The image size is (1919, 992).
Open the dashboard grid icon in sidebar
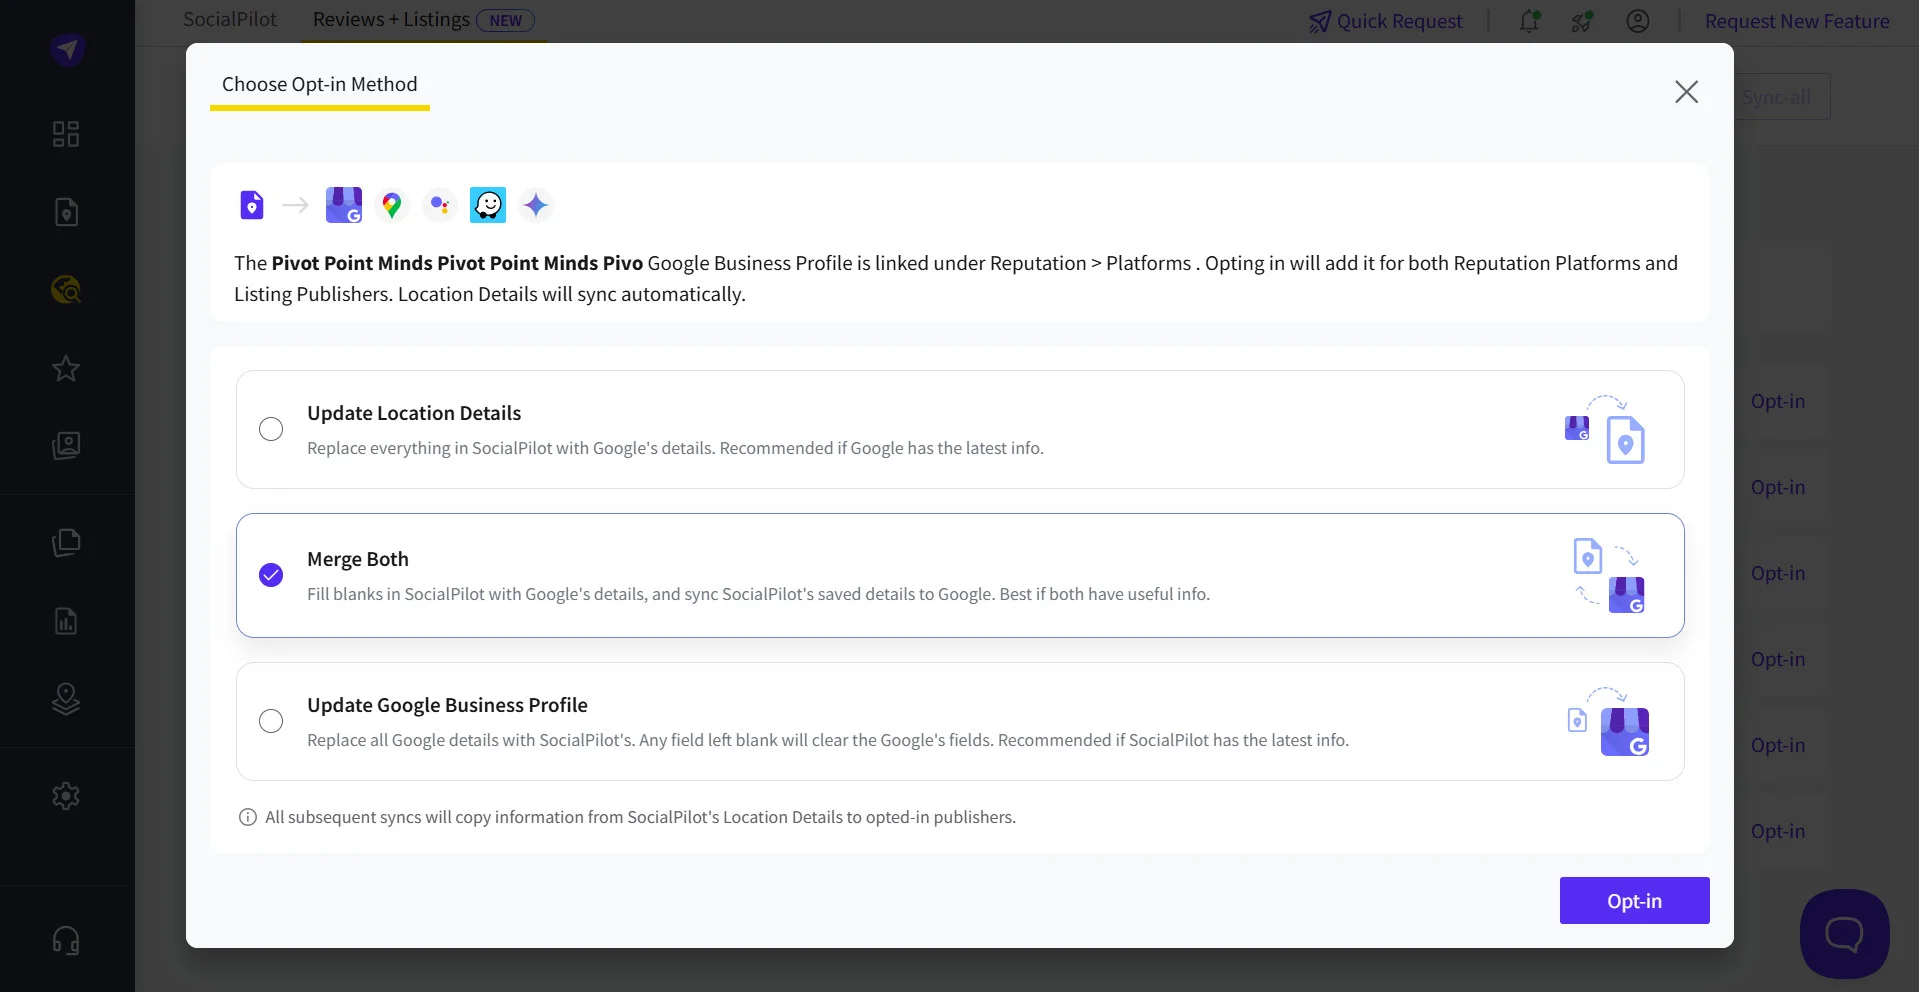coord(66,134)
